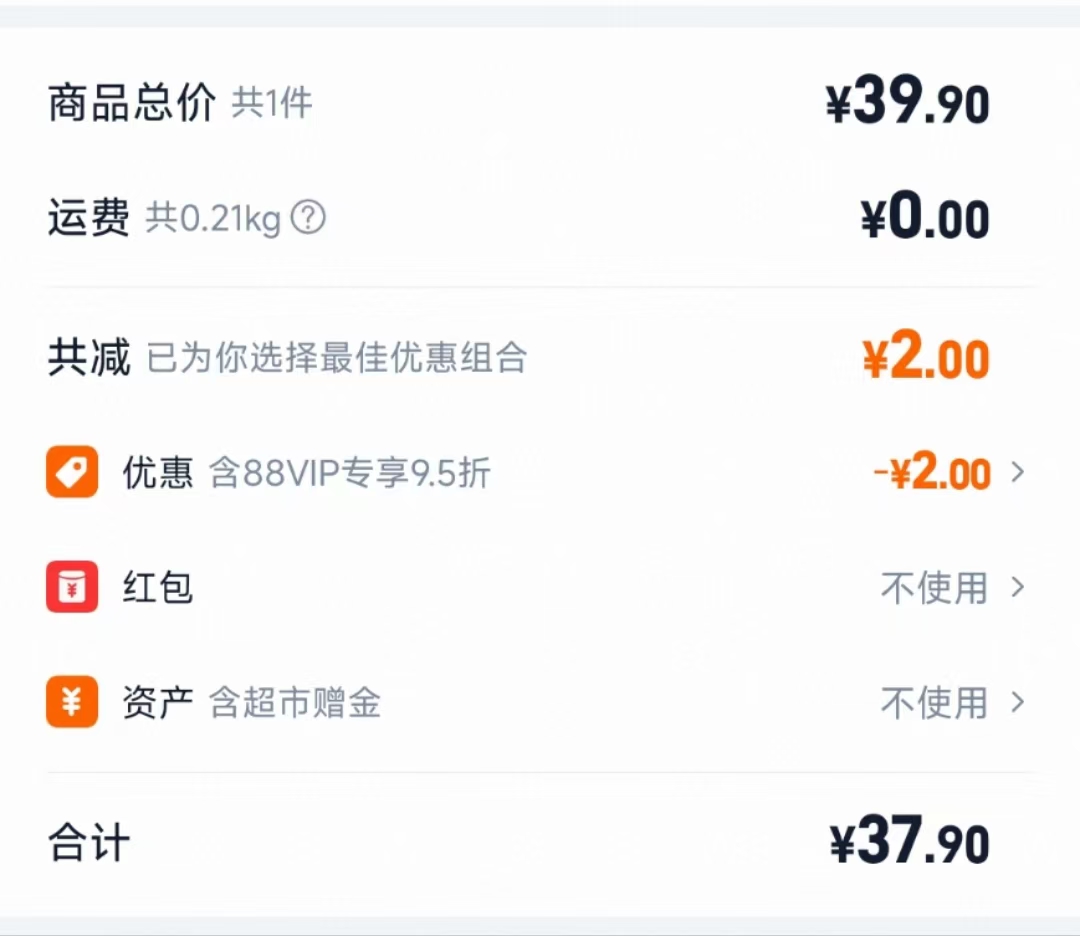The image size is (1080, 936).
Task: Click the red envelope icon beside 红包
Action: [70, 588]
